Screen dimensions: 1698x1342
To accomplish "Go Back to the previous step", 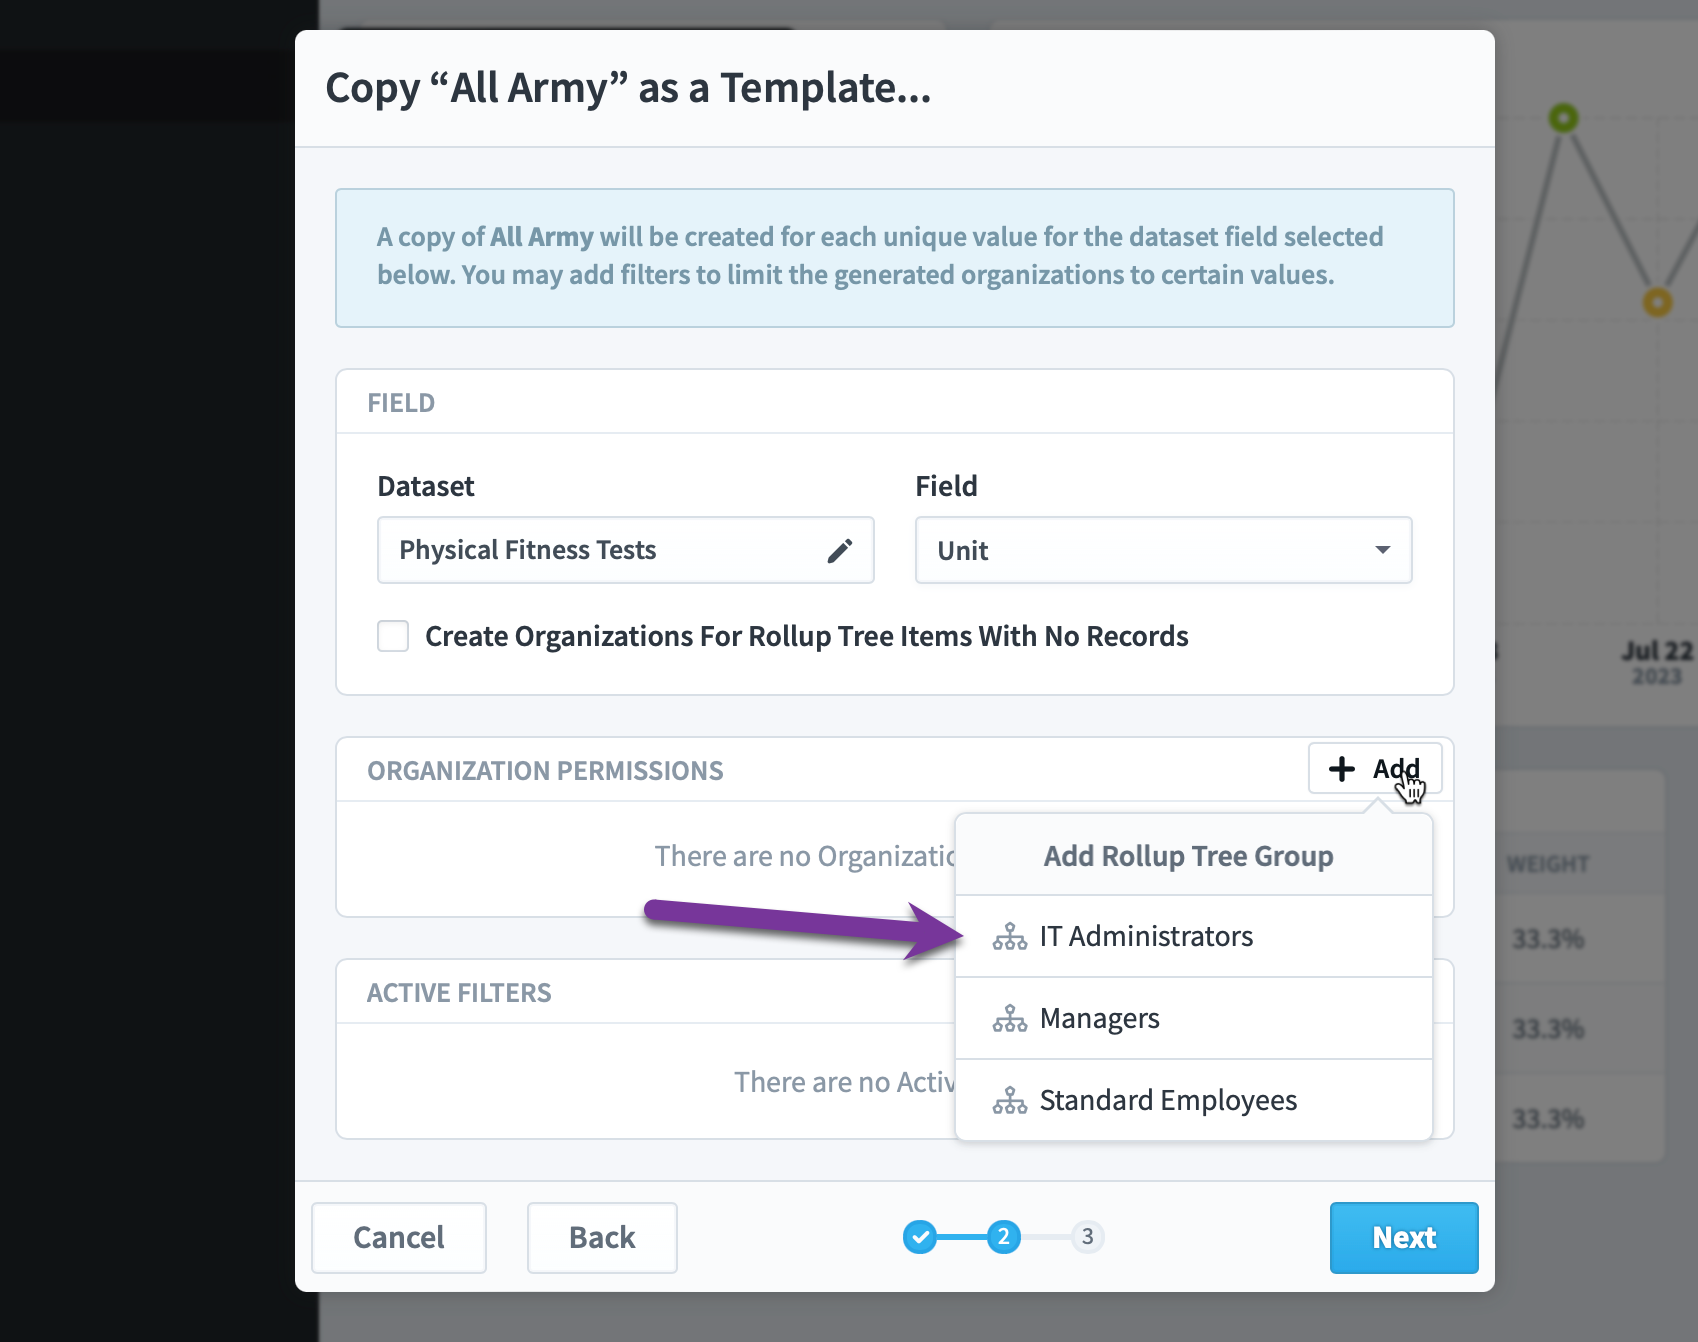I will (602, 1238).
